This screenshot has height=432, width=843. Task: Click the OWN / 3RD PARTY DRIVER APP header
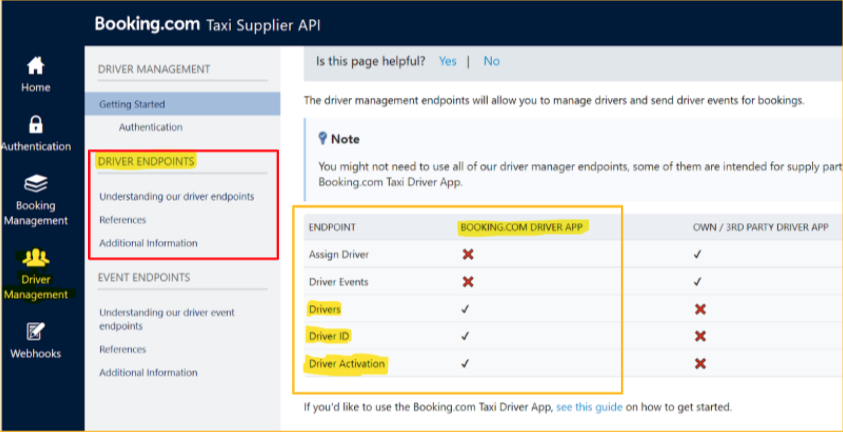click(x=760, y=227)
